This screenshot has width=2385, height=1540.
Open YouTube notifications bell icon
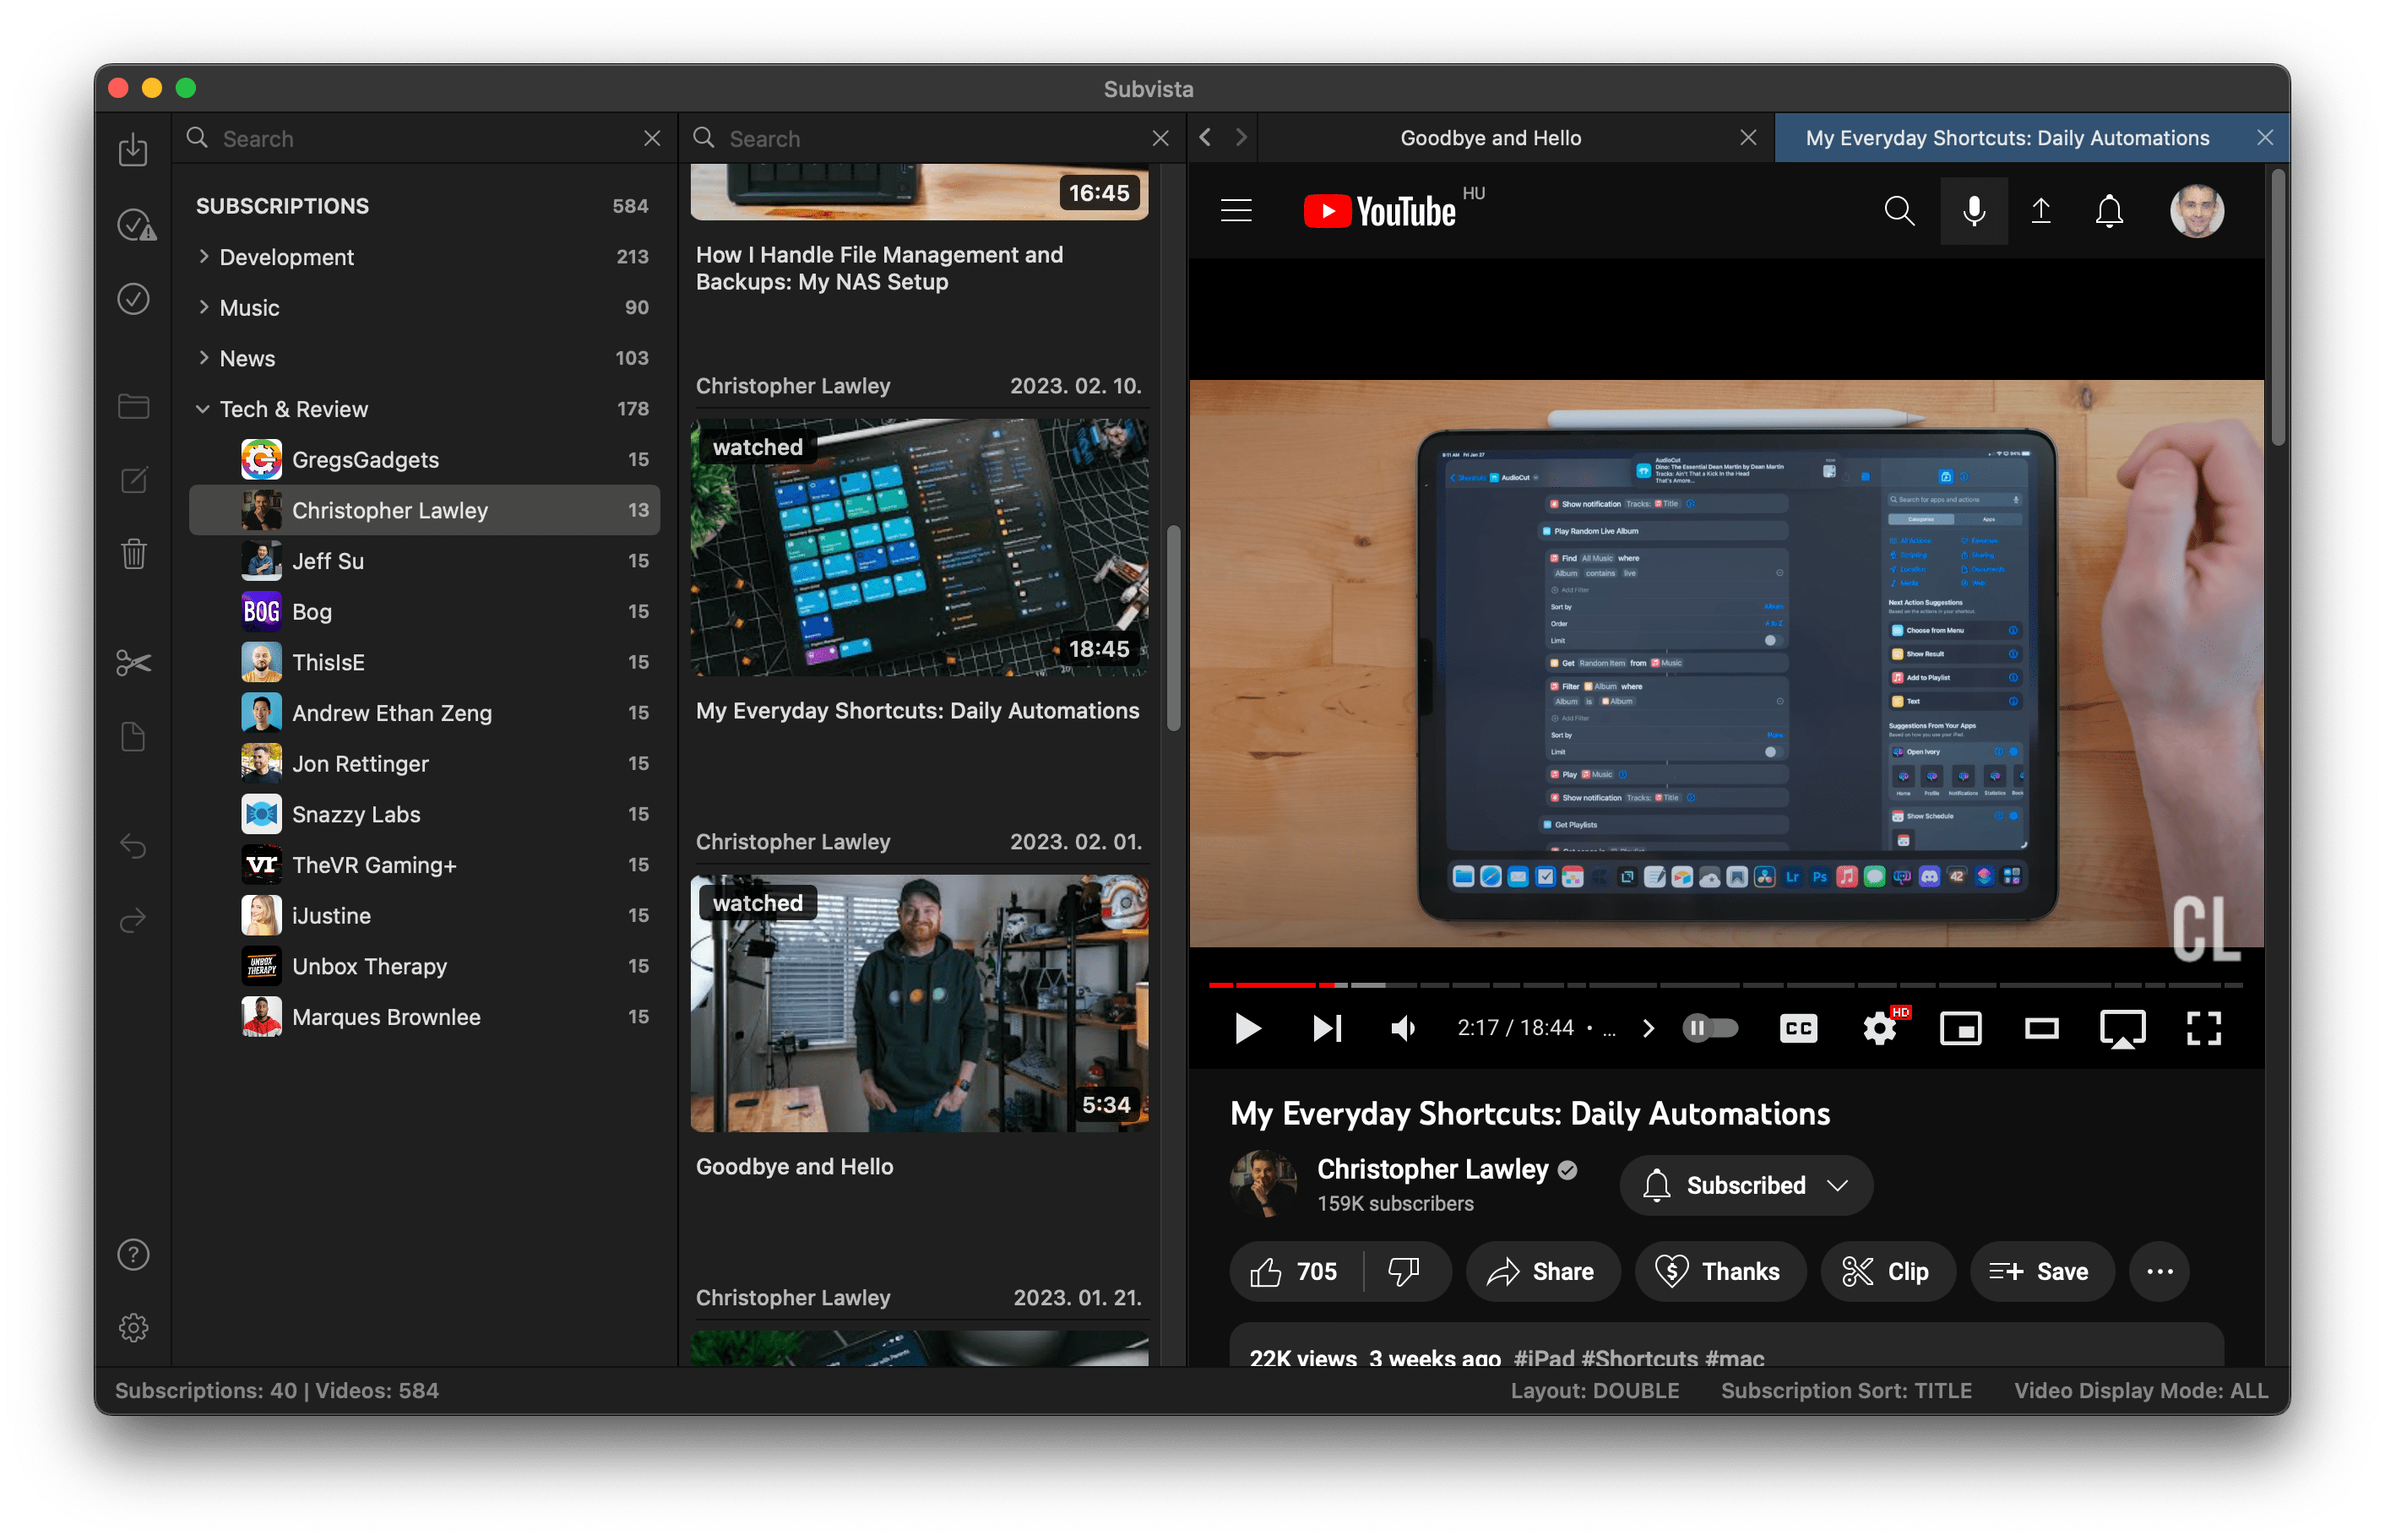pos(2109,211)
